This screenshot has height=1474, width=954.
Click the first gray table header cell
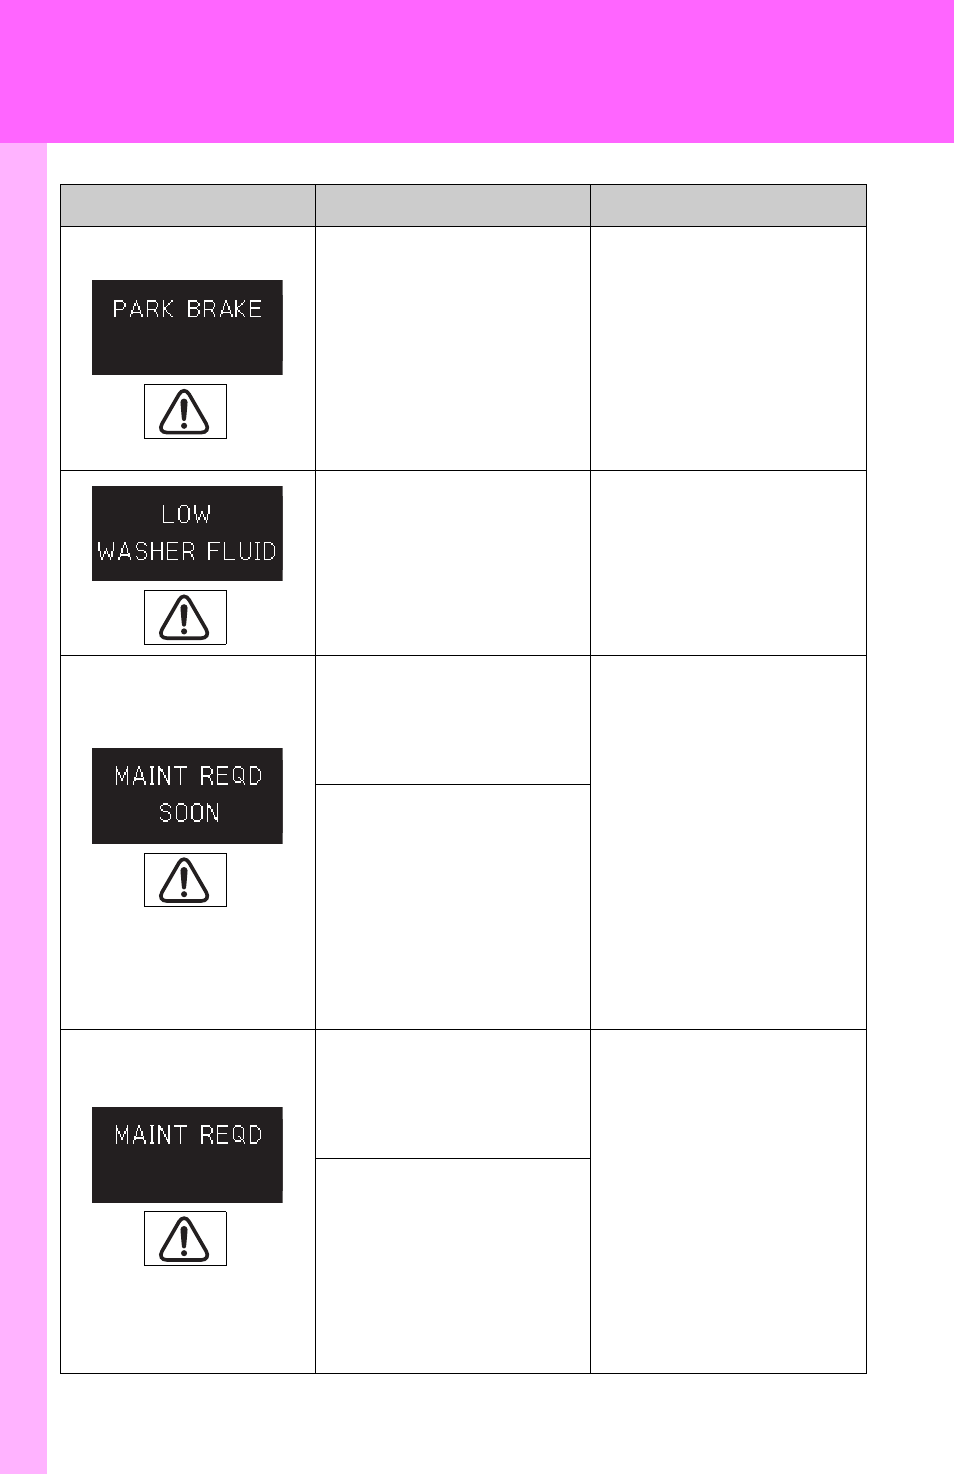tap(188, 205)
